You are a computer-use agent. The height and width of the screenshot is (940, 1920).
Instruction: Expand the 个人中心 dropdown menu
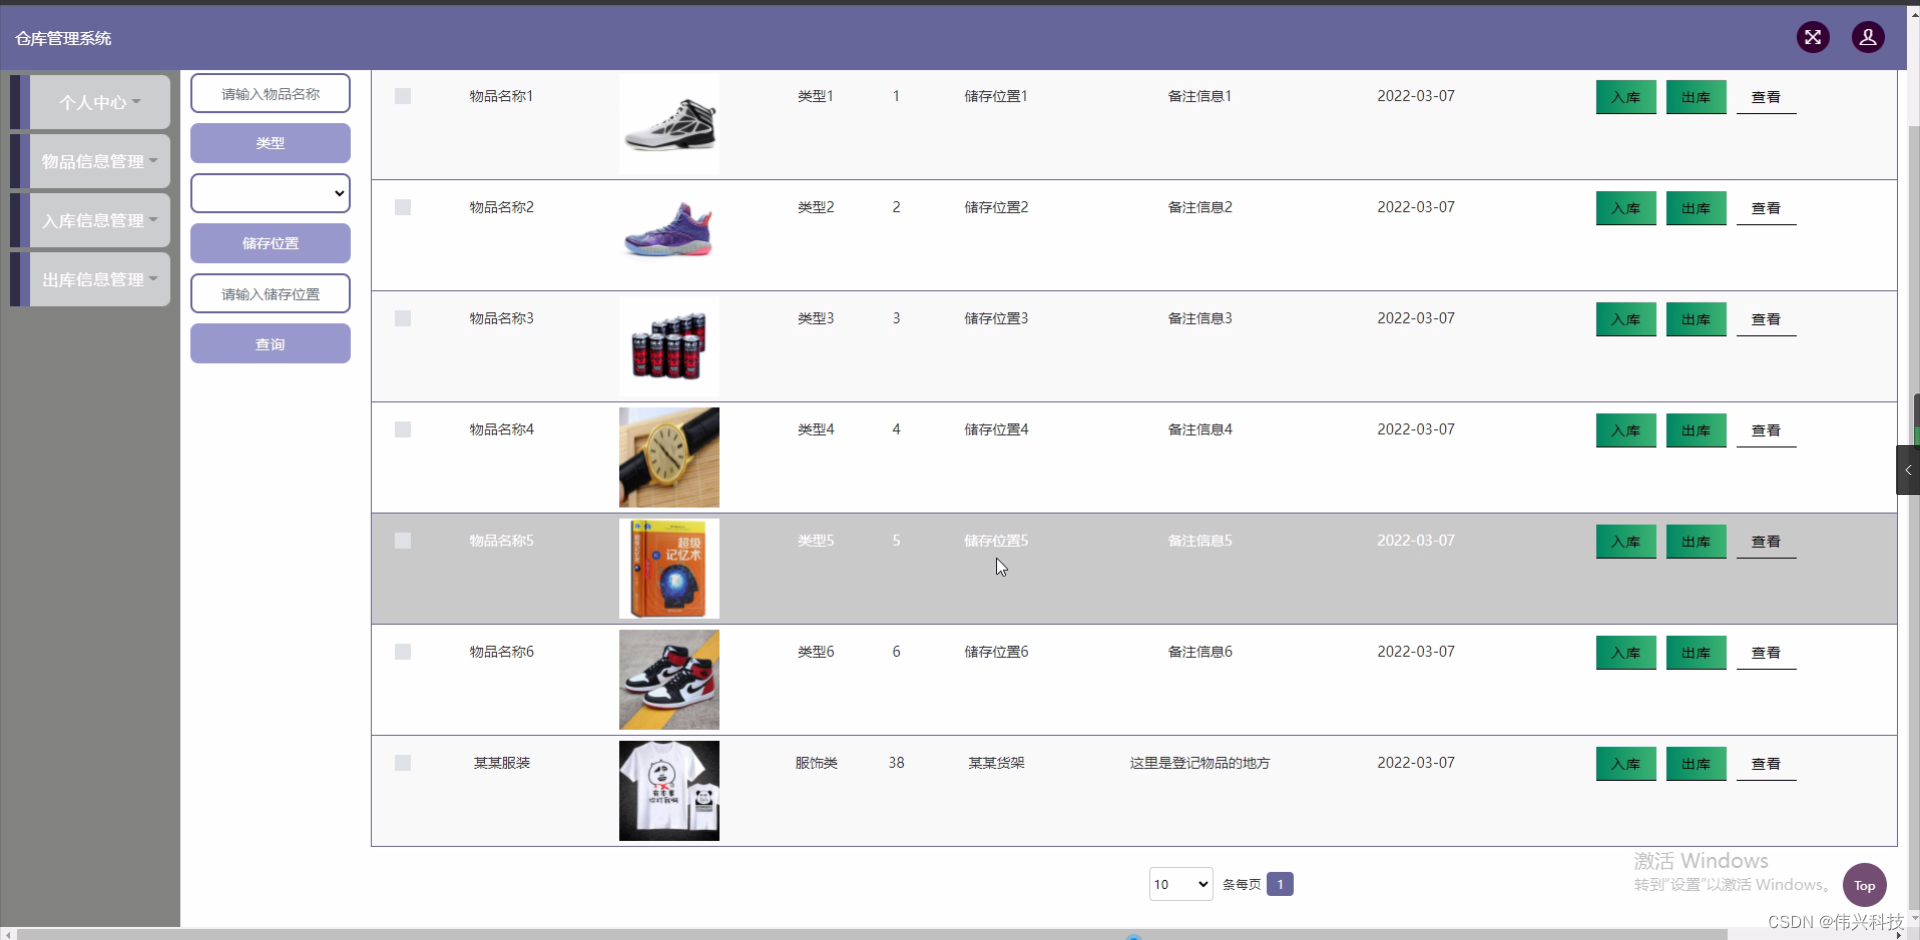point(96,101)
